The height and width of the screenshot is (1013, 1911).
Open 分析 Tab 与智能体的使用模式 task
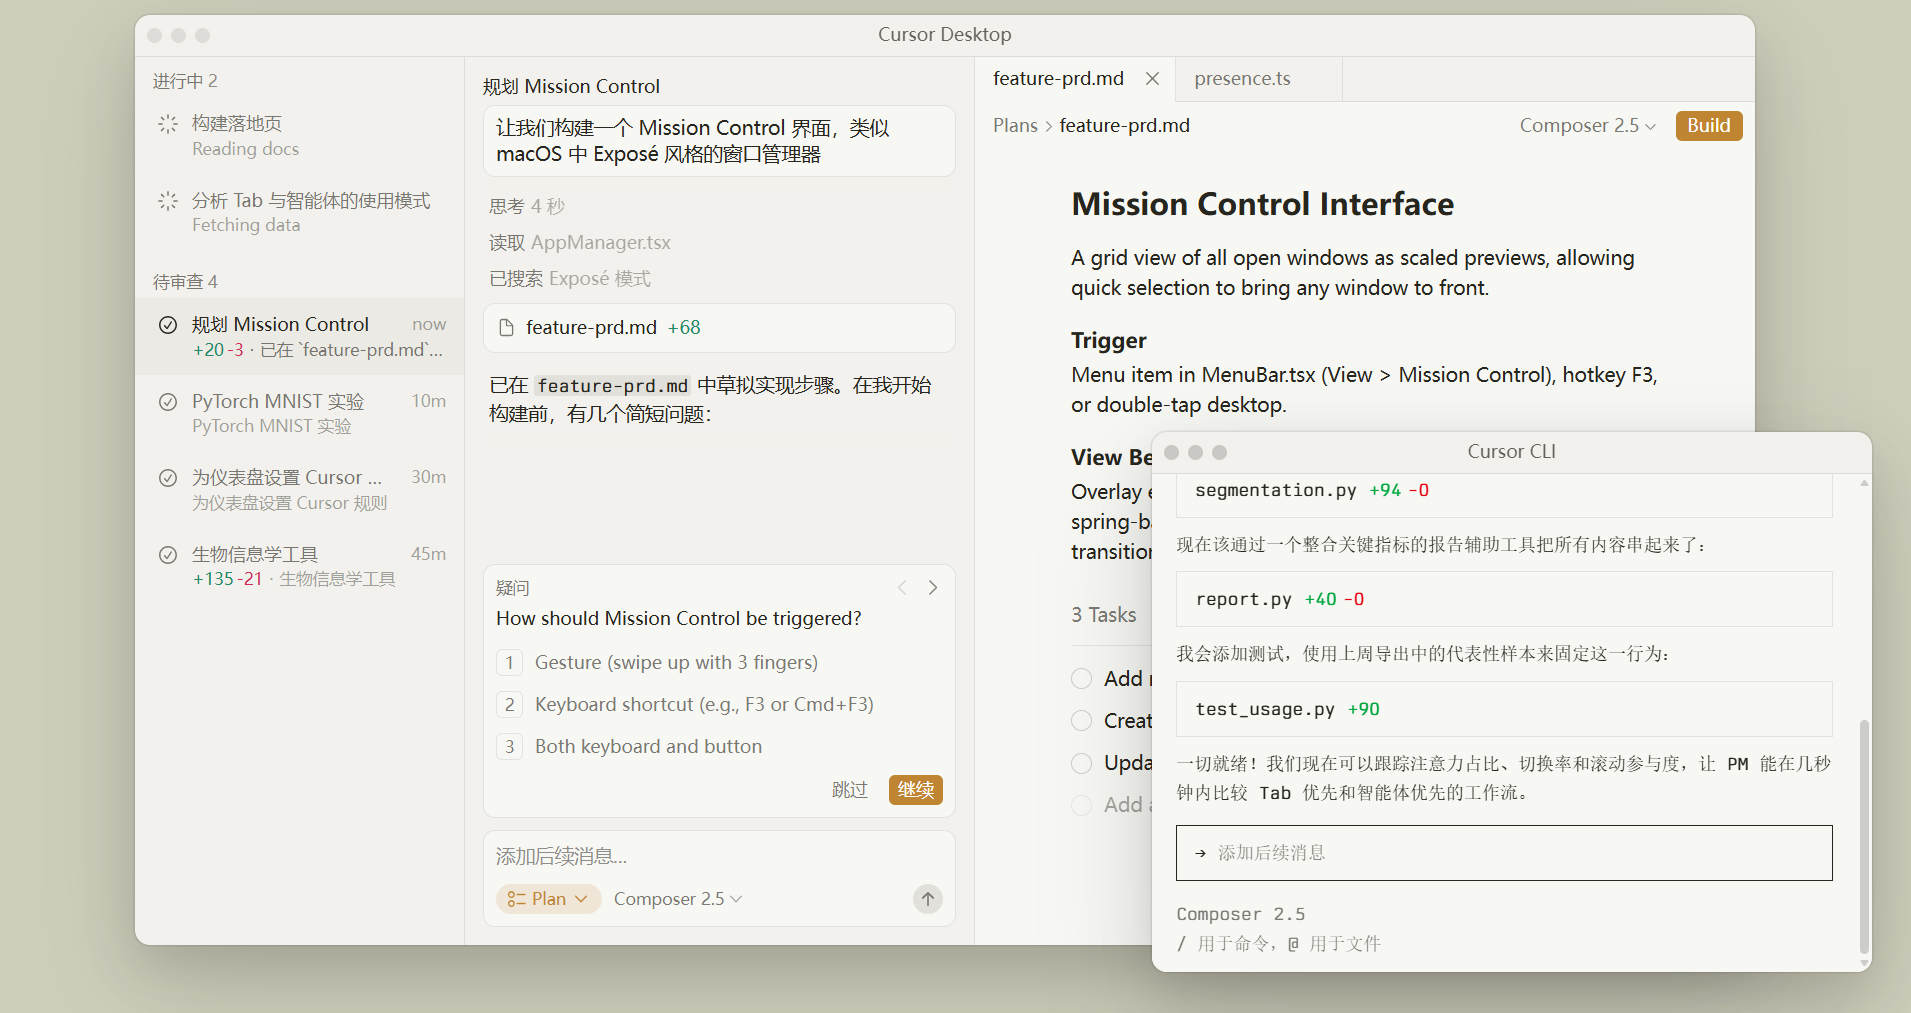(300, 212)
